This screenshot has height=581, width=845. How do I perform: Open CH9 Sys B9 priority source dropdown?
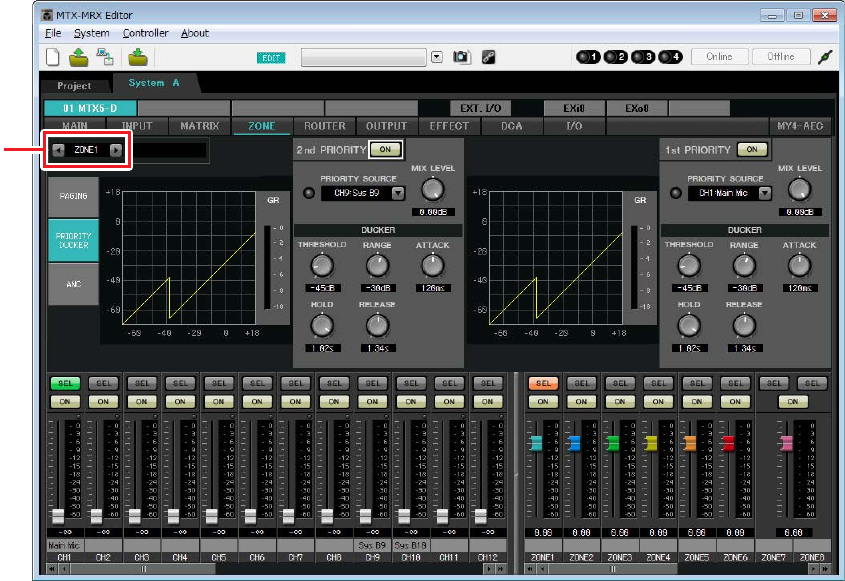coord(398,193)
